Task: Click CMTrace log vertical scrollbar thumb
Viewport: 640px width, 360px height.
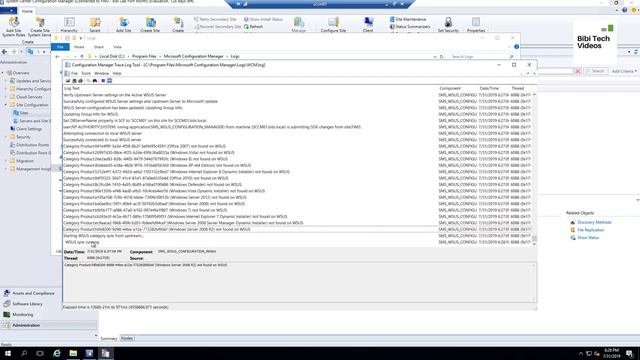Action: pos(534,238)
